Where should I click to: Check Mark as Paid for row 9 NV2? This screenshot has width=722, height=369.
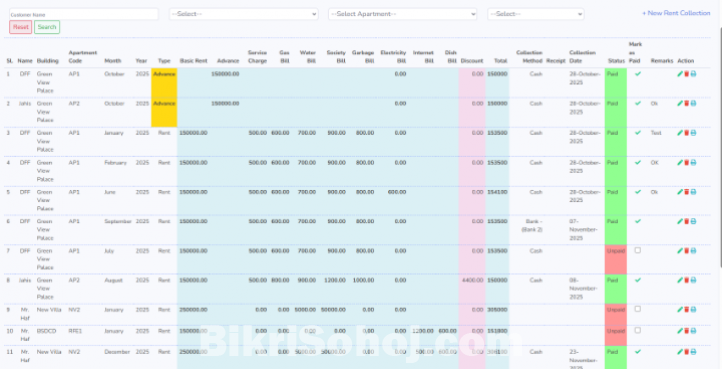click(x=638, y=309)
